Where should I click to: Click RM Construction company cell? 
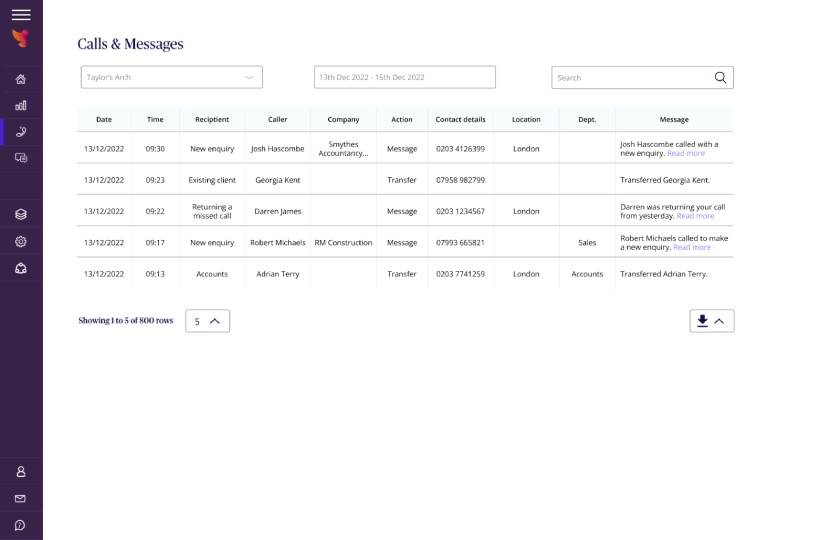tap(343, 243)
